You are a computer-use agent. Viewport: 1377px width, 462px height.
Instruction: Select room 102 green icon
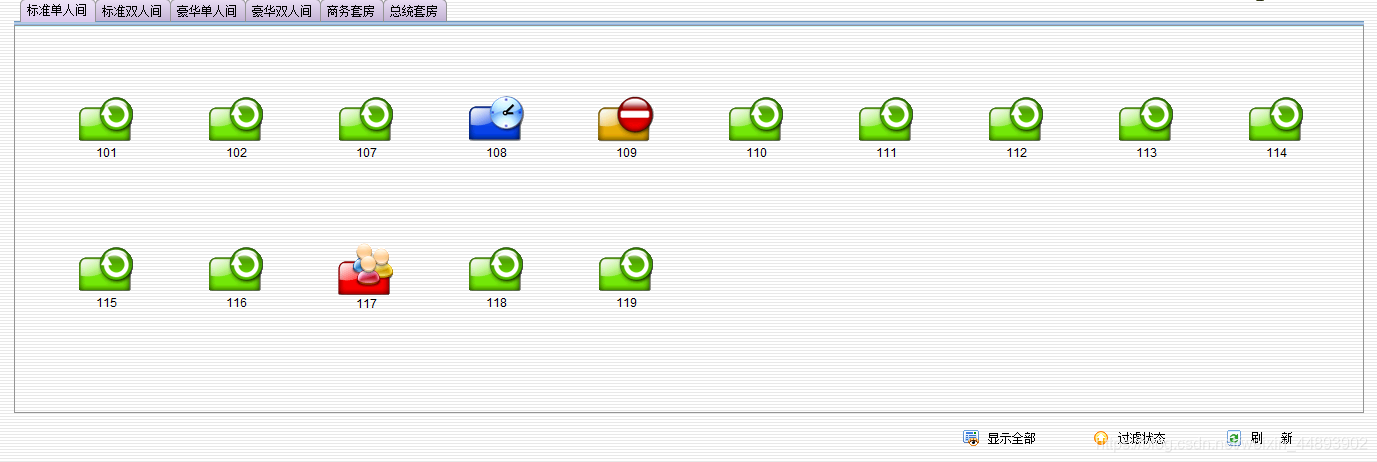[236, 119]
